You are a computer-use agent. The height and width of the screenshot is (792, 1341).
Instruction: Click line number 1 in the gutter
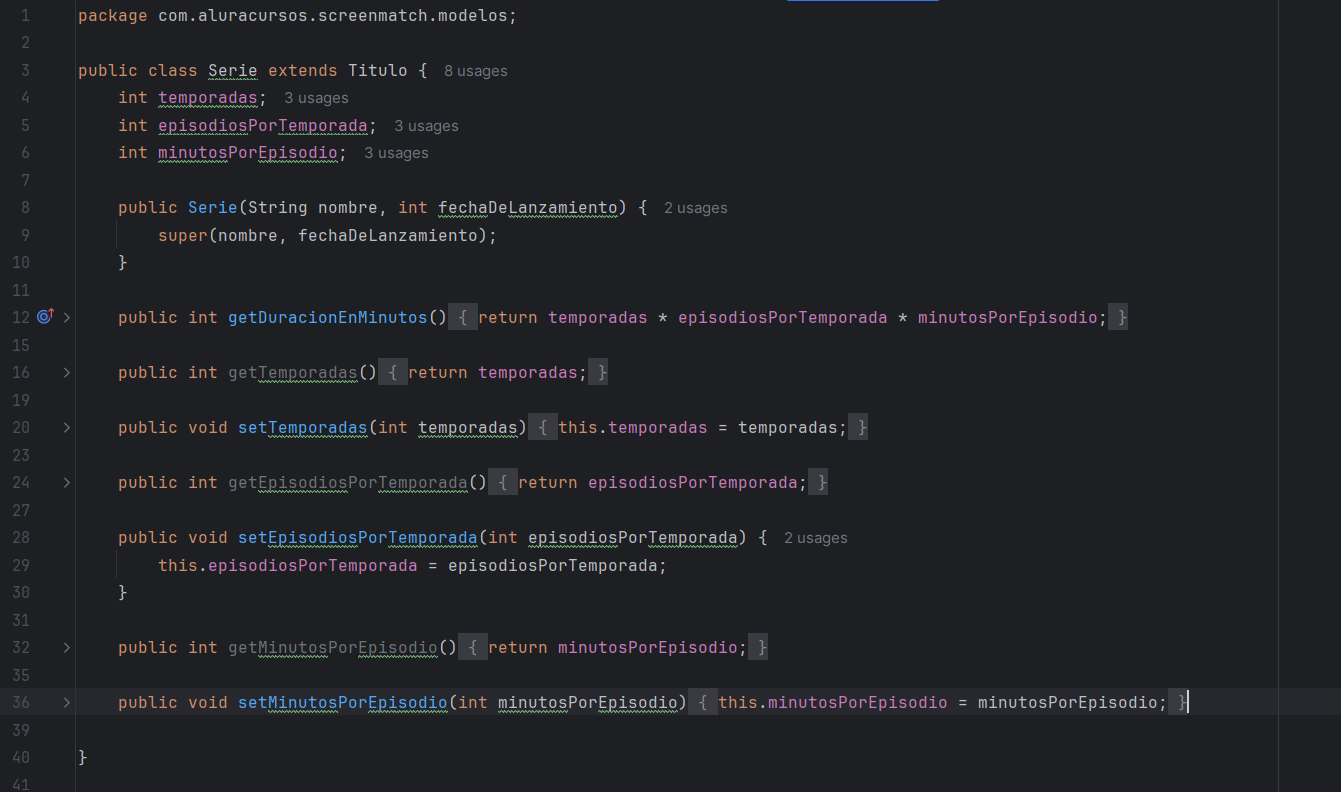(25, 16)
